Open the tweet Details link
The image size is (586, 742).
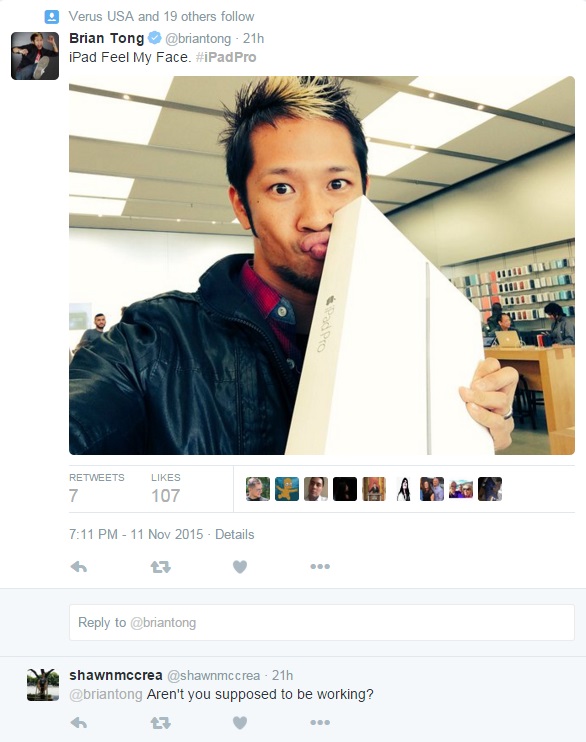point(234,534)
